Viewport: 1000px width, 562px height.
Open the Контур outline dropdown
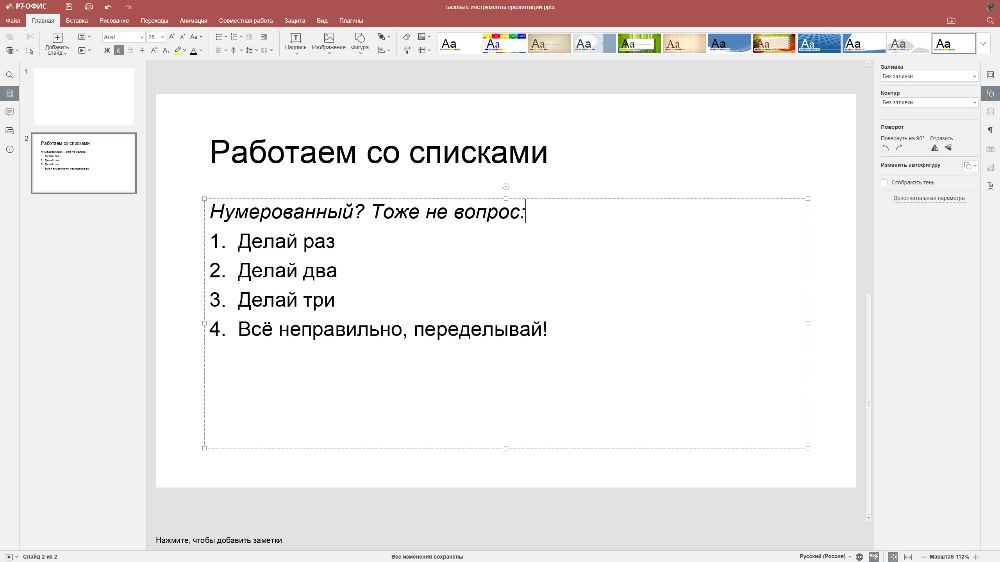(928, 101)
